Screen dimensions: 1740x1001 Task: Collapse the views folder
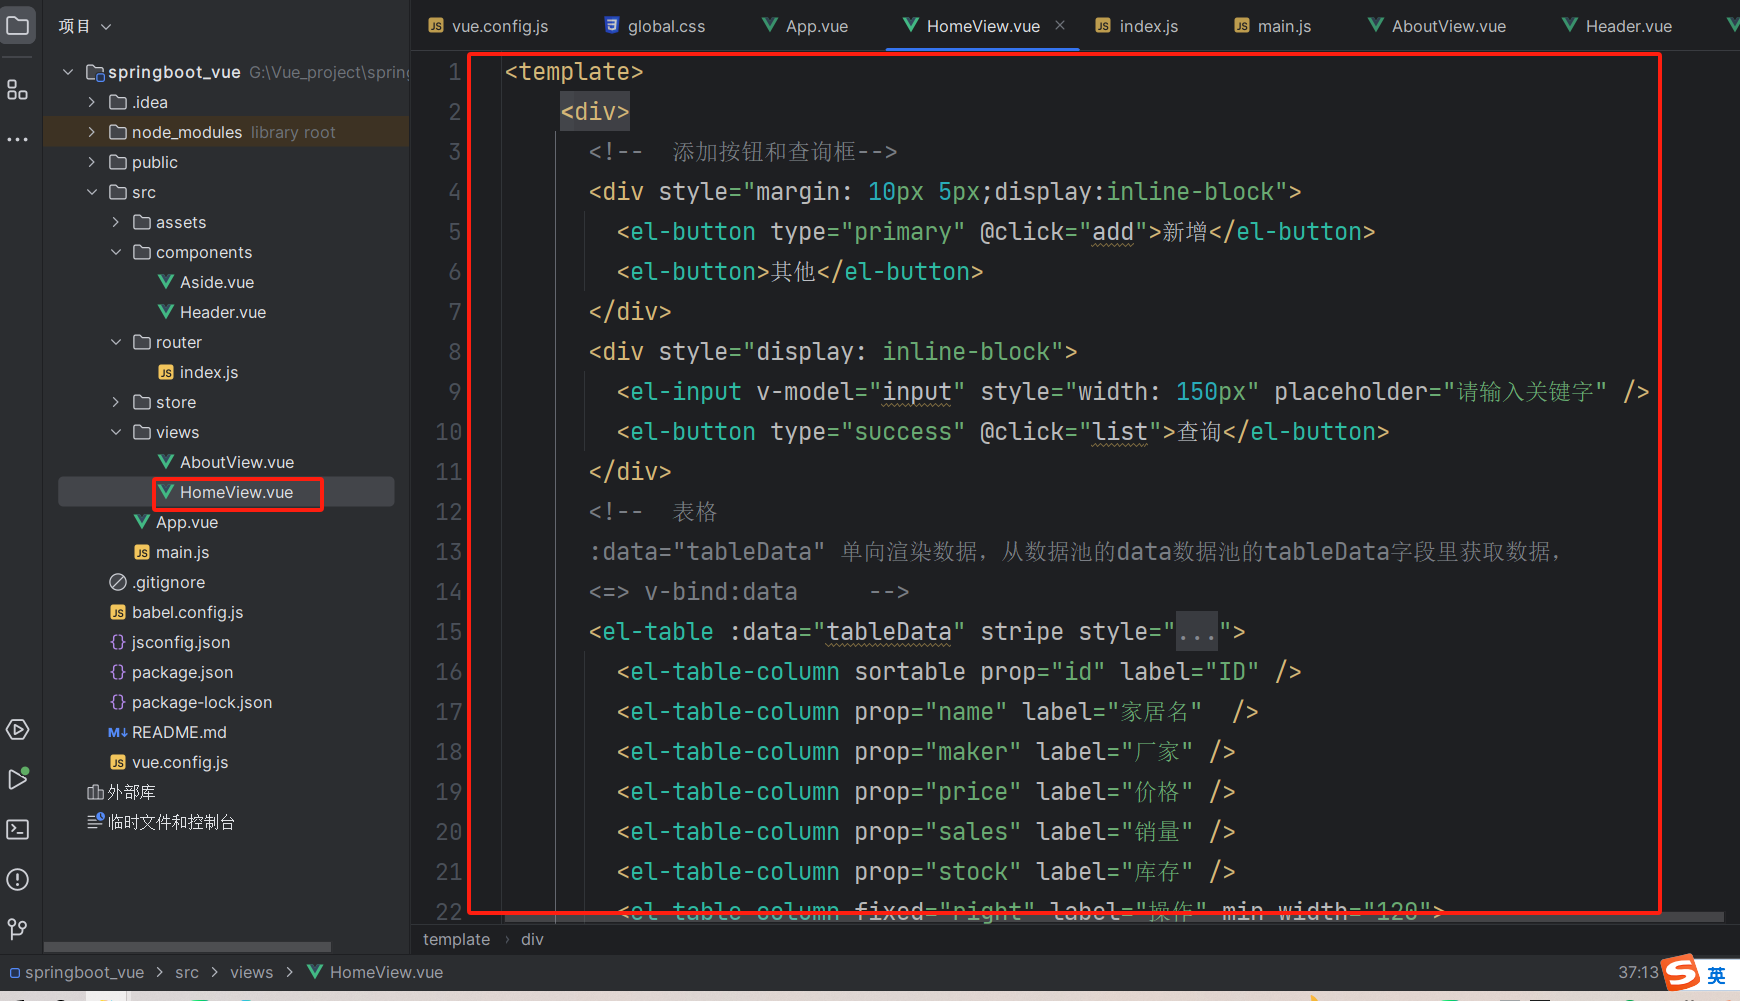pos(116,432)
